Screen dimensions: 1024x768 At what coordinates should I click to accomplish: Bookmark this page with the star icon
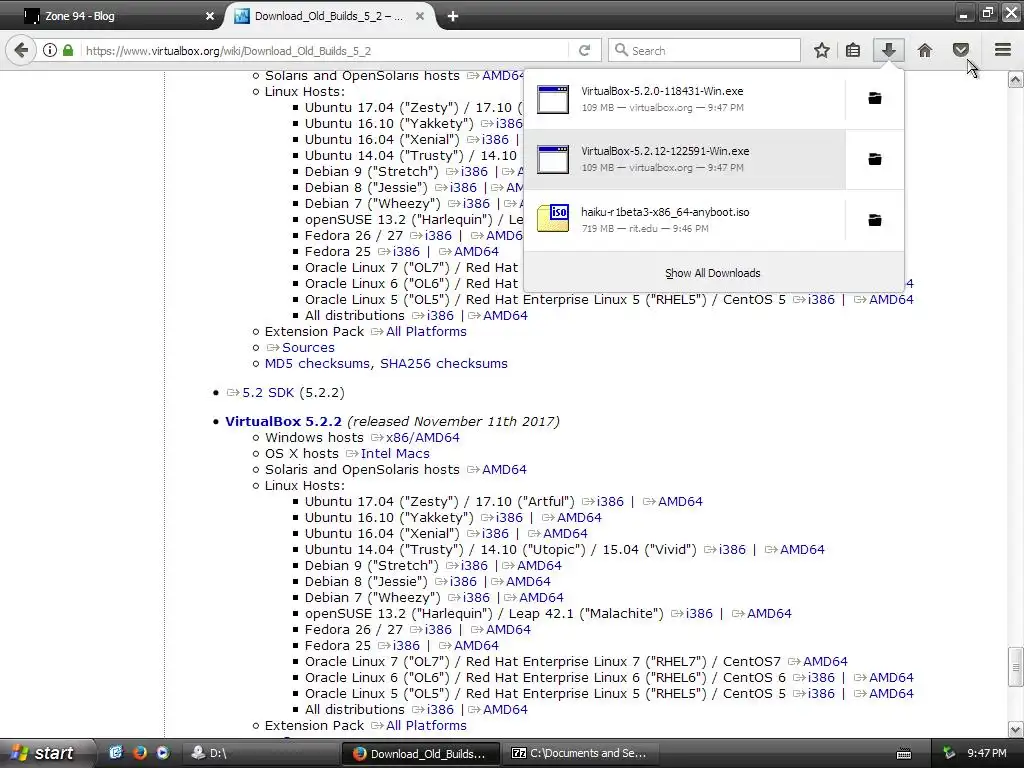[822, 50]
